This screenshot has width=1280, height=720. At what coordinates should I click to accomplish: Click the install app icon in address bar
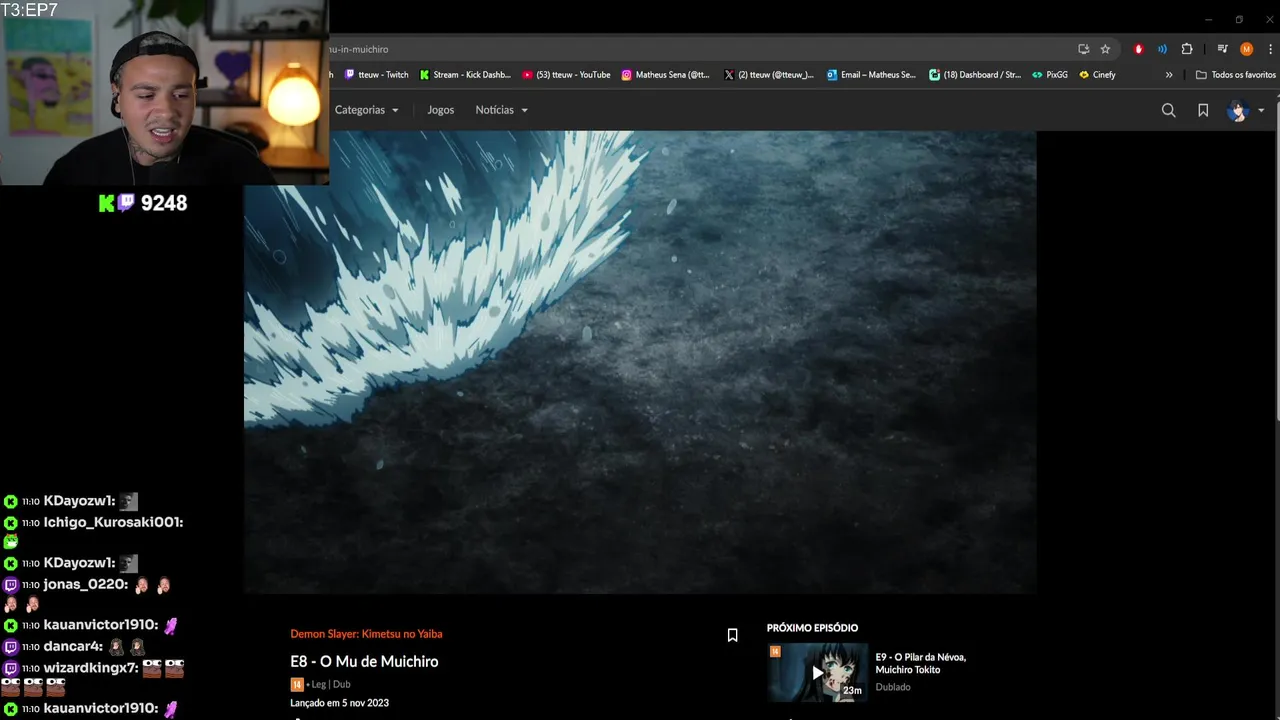coord(1083,49)
